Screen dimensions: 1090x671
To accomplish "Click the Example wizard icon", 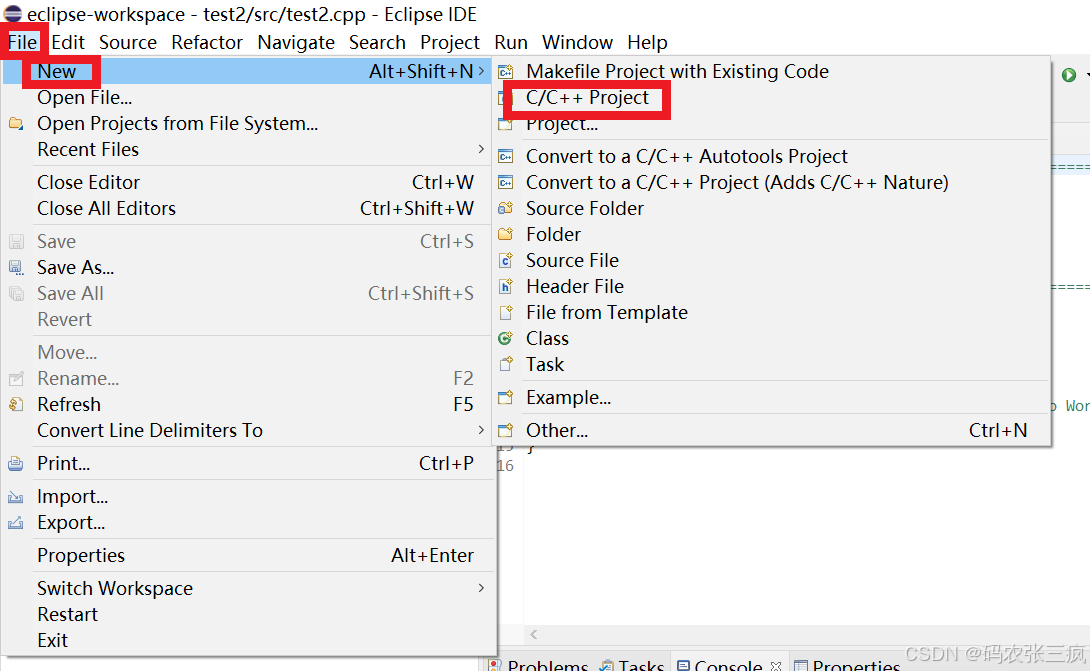I will coord(506,398).
